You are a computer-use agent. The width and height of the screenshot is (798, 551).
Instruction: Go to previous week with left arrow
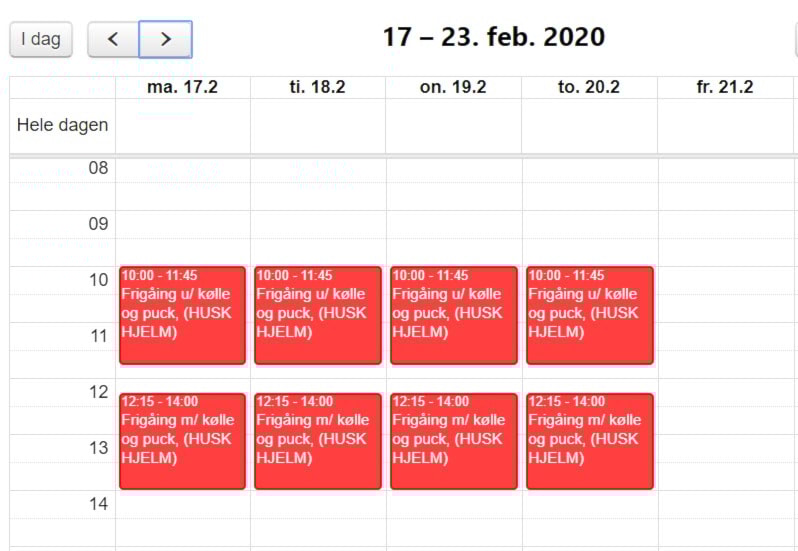[113, 39]
